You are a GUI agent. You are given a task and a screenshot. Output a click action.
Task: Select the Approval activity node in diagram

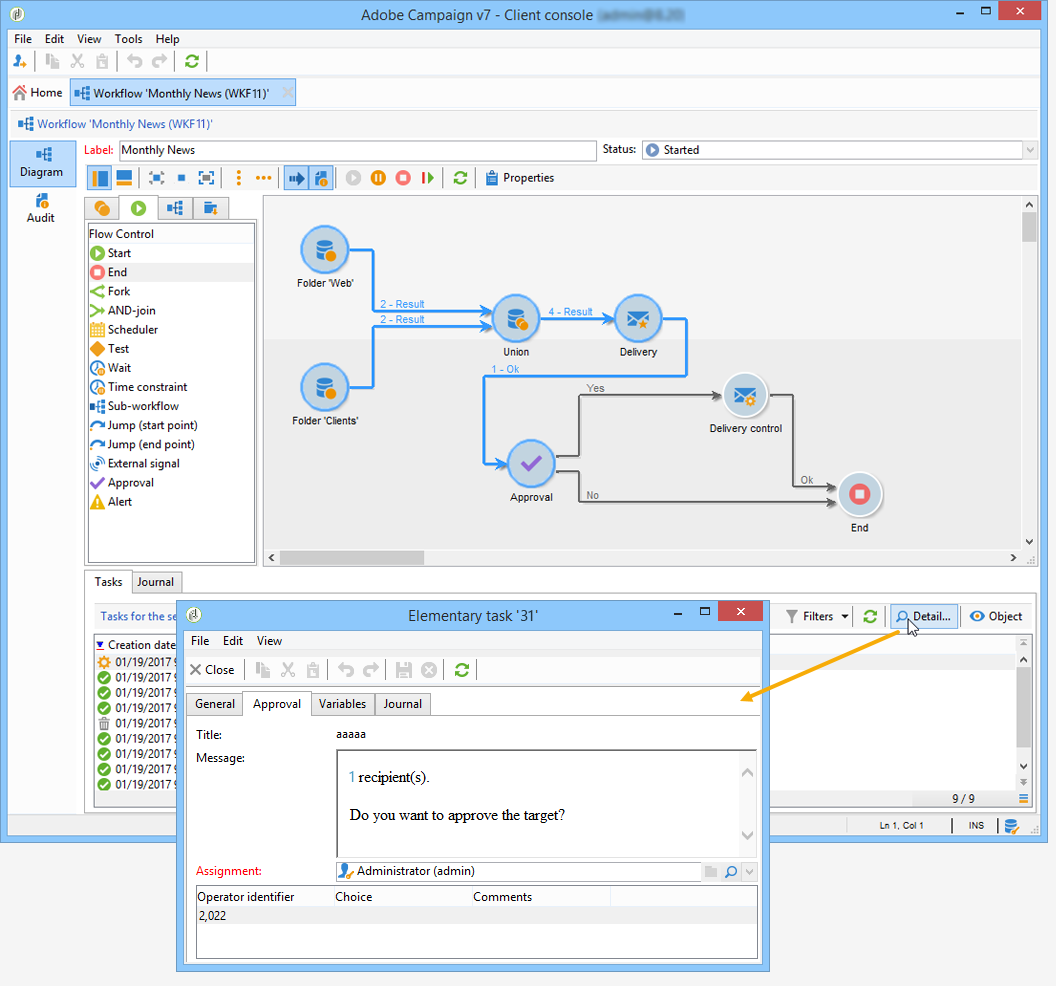[x=531, y=463]
